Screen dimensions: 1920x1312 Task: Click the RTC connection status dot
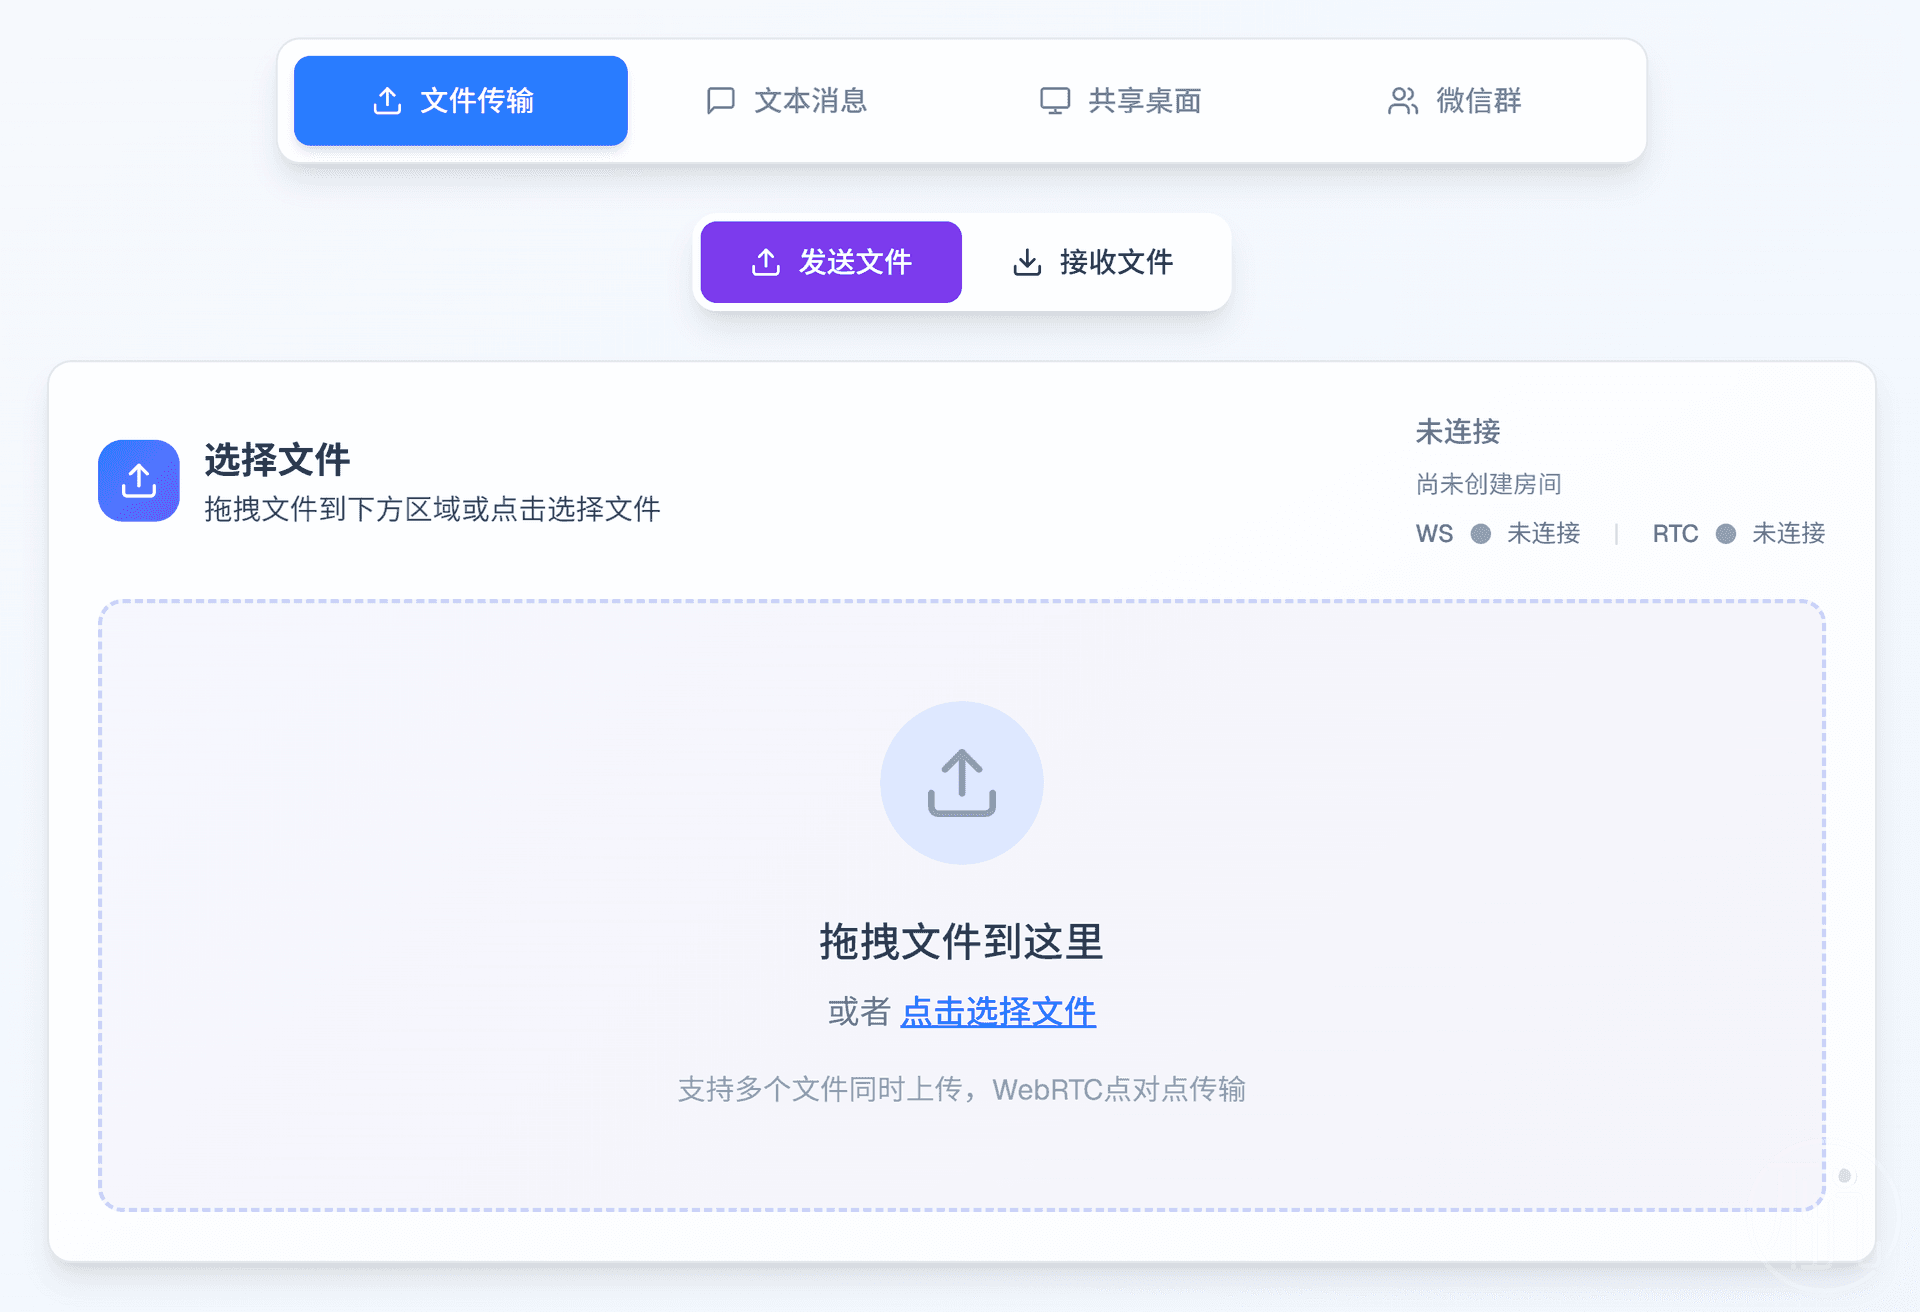(x=1725, y=534)
